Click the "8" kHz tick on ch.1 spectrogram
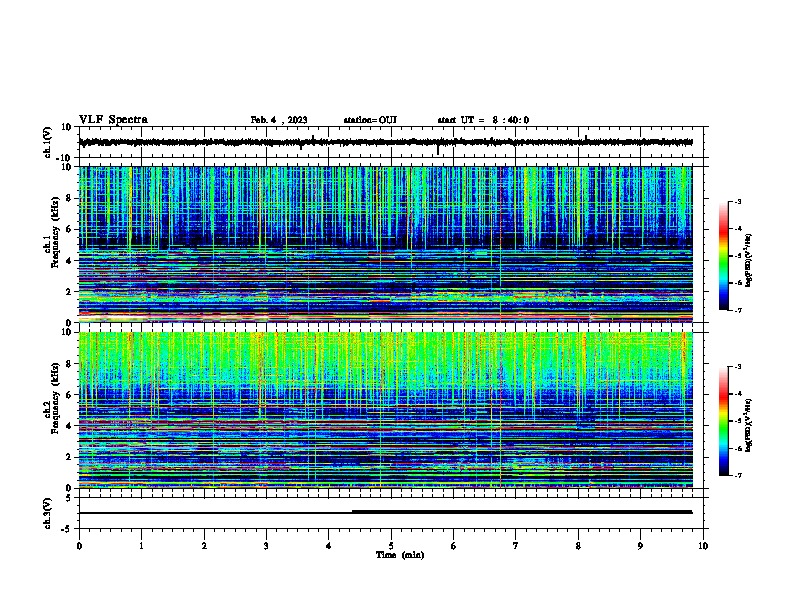This screenshot has height=612, width=792. pos(70,198)
